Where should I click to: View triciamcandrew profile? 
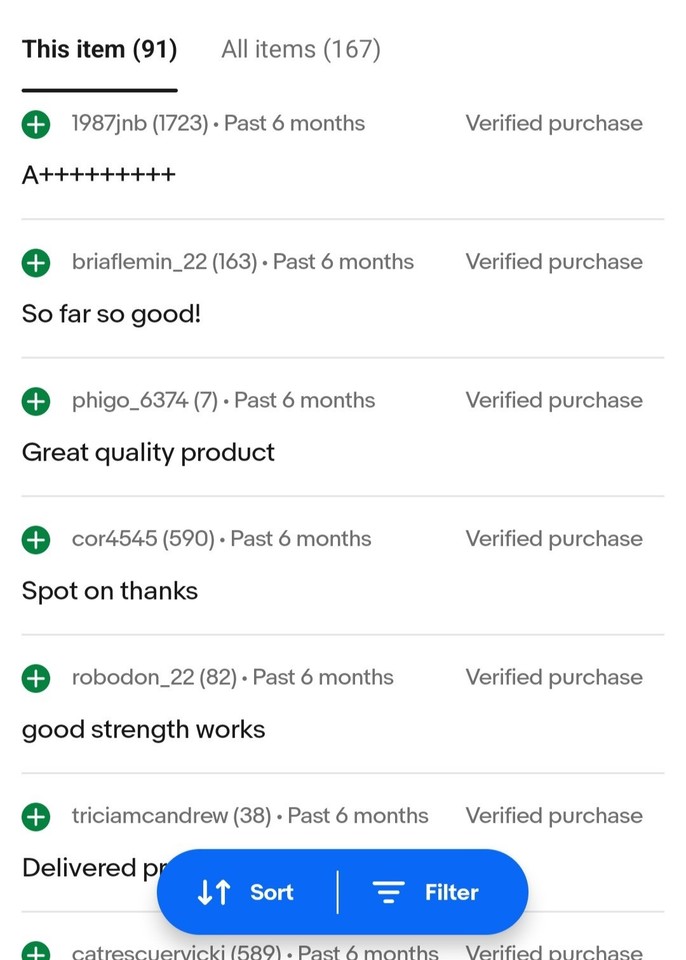[149, 816]
